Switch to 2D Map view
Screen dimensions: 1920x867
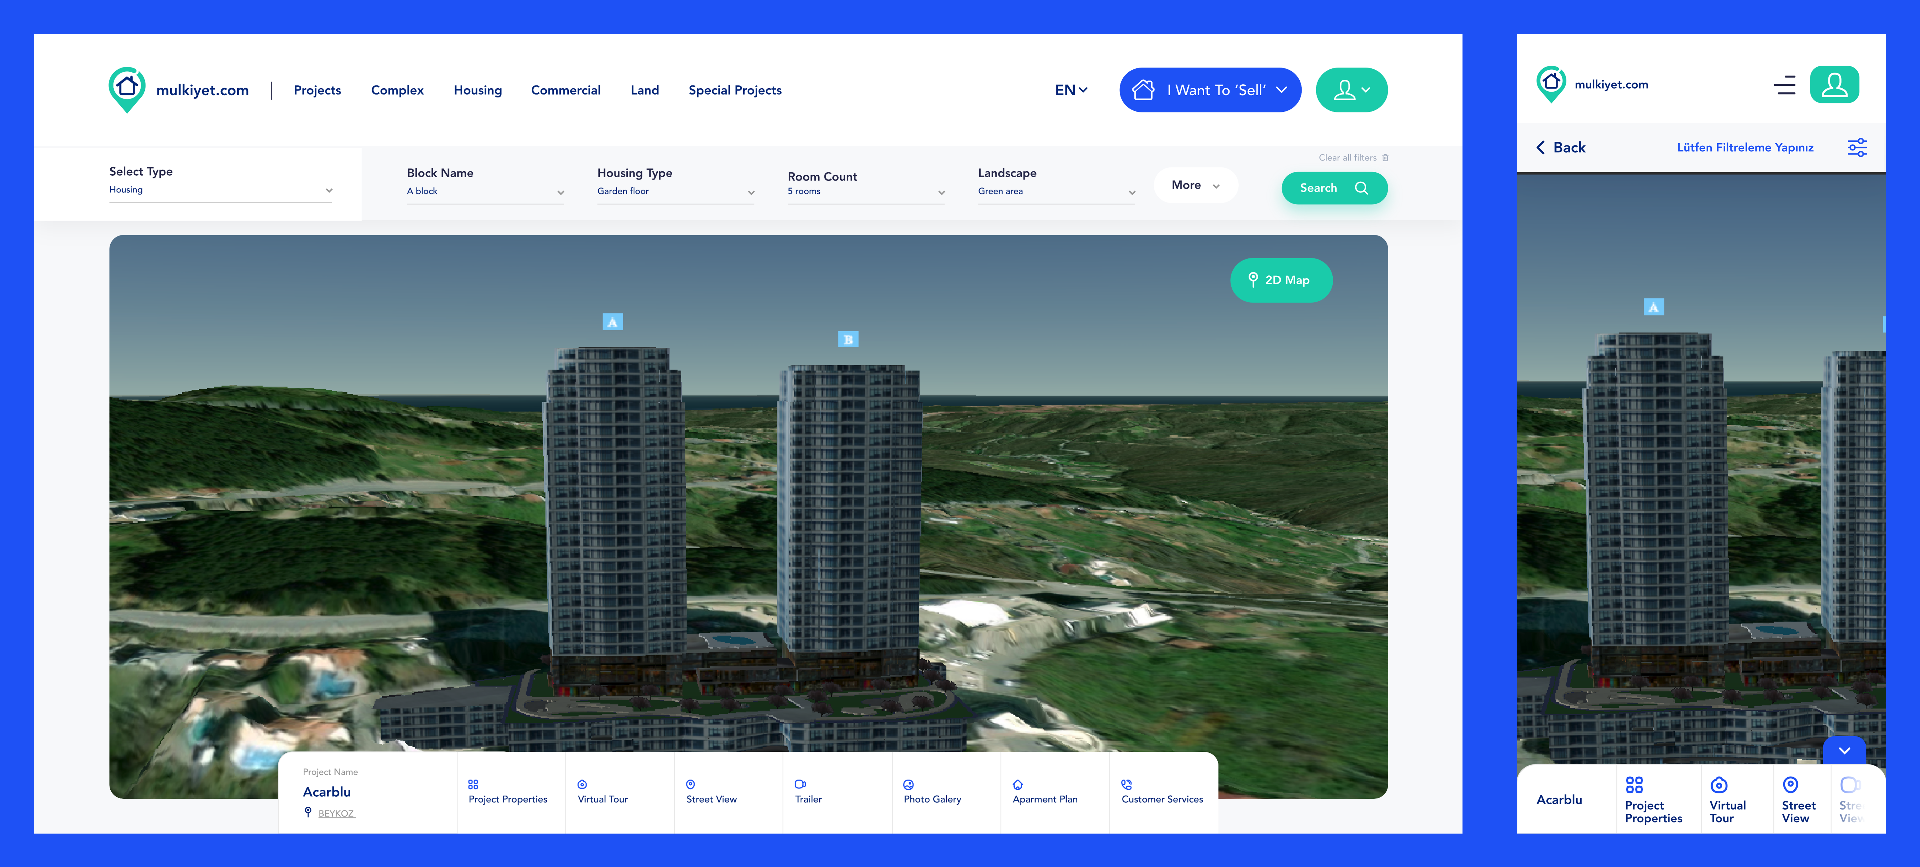coord(1281,280)
